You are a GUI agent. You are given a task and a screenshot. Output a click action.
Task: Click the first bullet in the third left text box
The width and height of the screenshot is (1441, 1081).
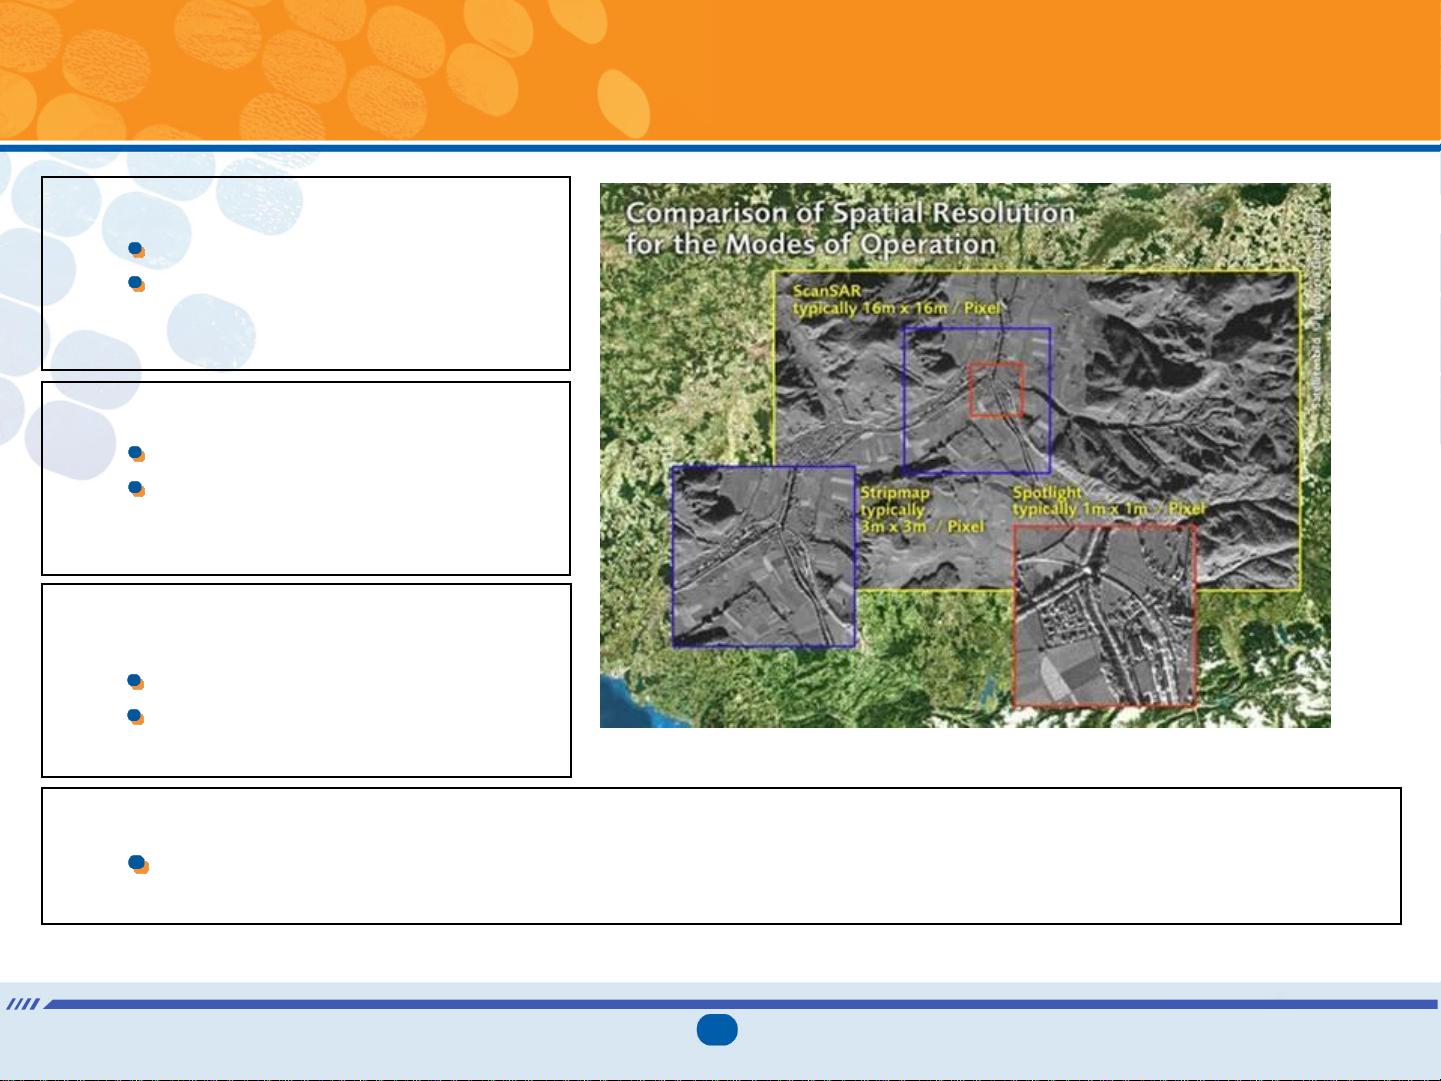(136, 682)
